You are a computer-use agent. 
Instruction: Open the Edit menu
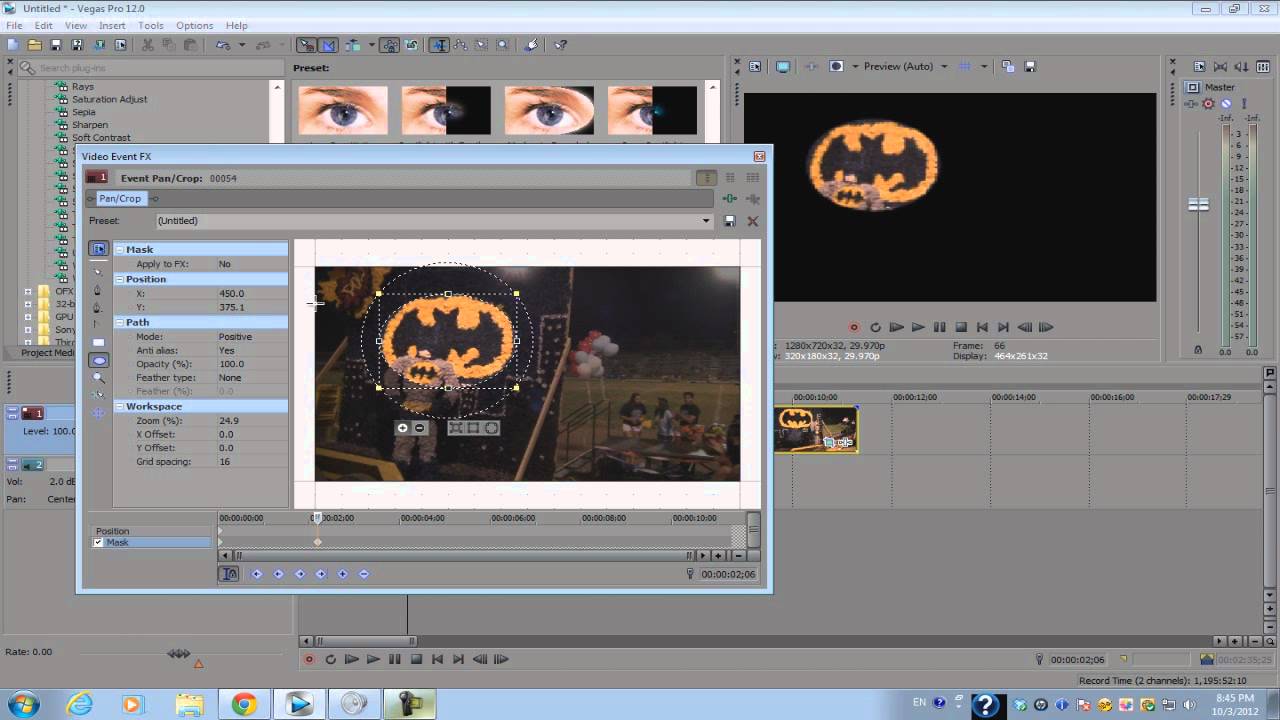pos(44,25)
